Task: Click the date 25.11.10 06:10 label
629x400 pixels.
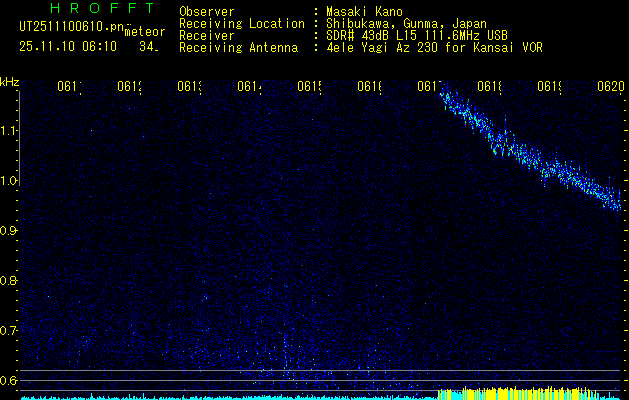Action: pos(68,47)
